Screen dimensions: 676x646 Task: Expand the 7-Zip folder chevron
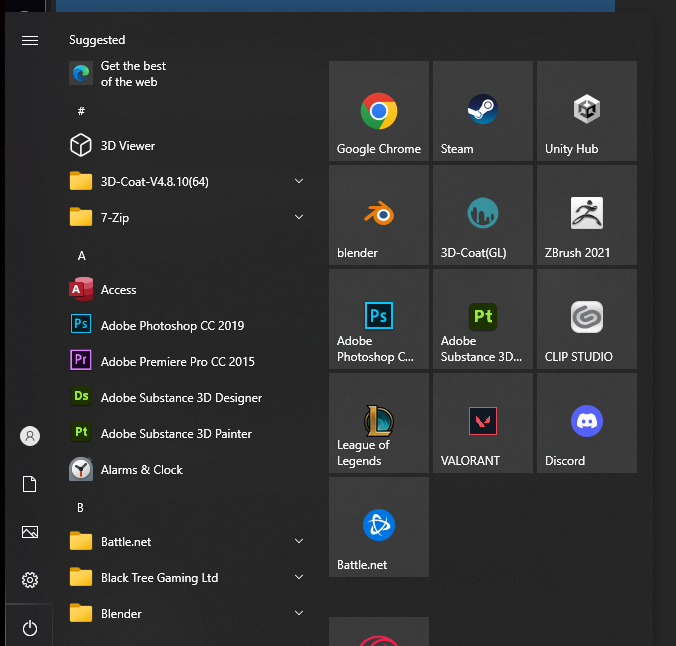coord(299,217)
